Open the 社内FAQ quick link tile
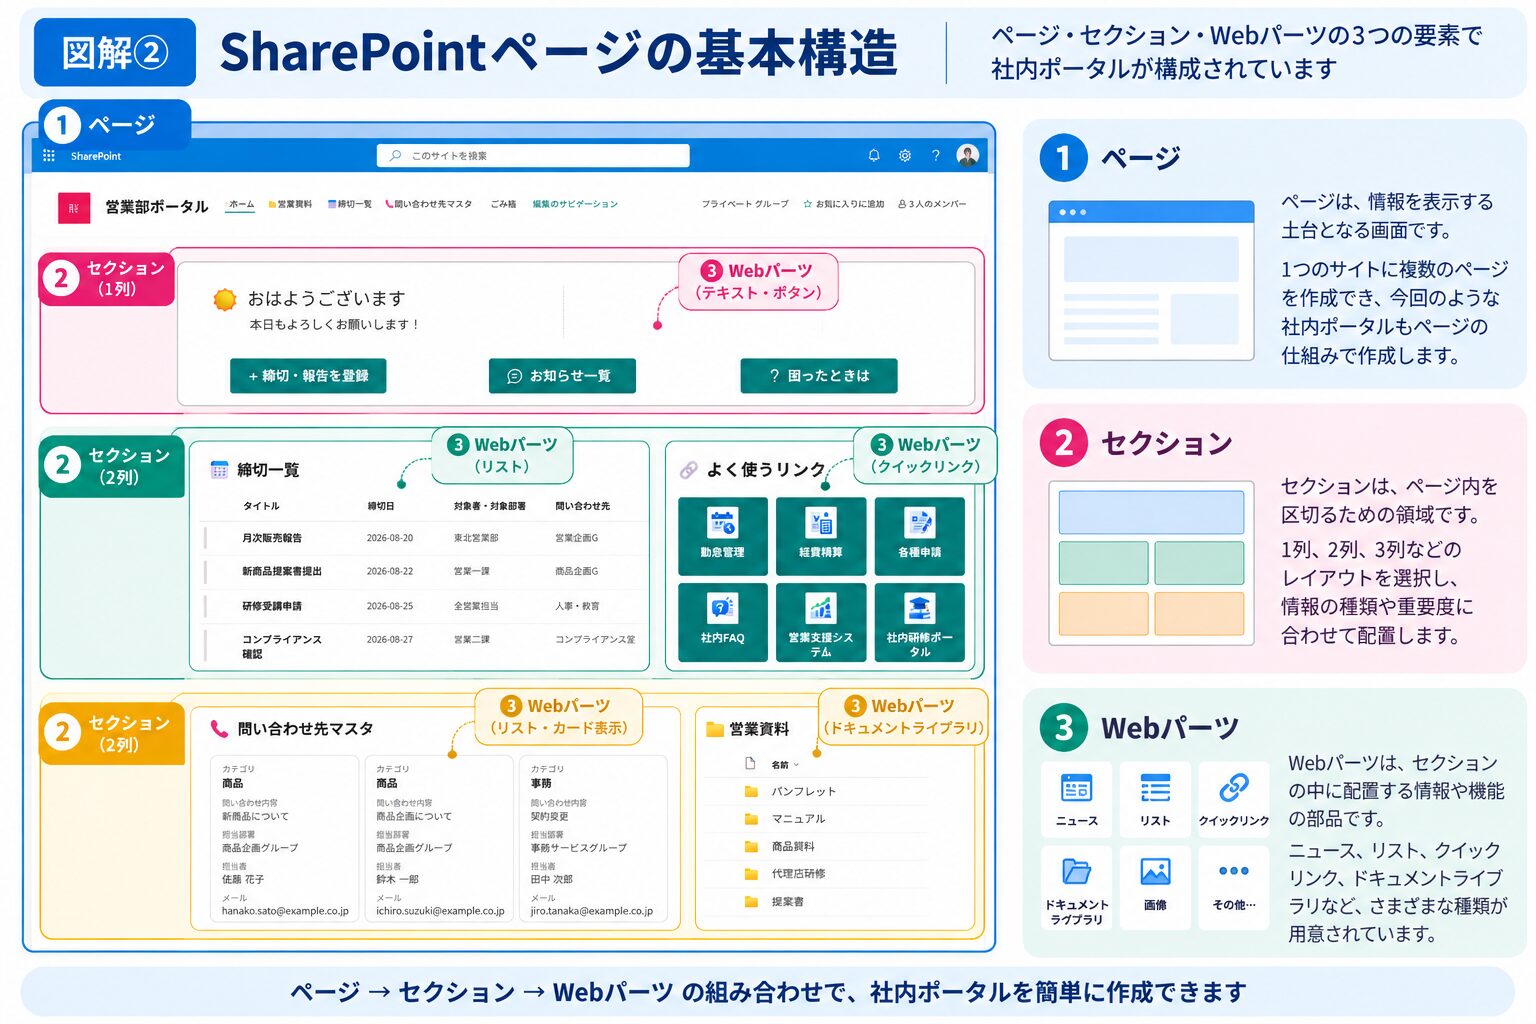This screenshot has height=1024, width=1536. point(723,622)
